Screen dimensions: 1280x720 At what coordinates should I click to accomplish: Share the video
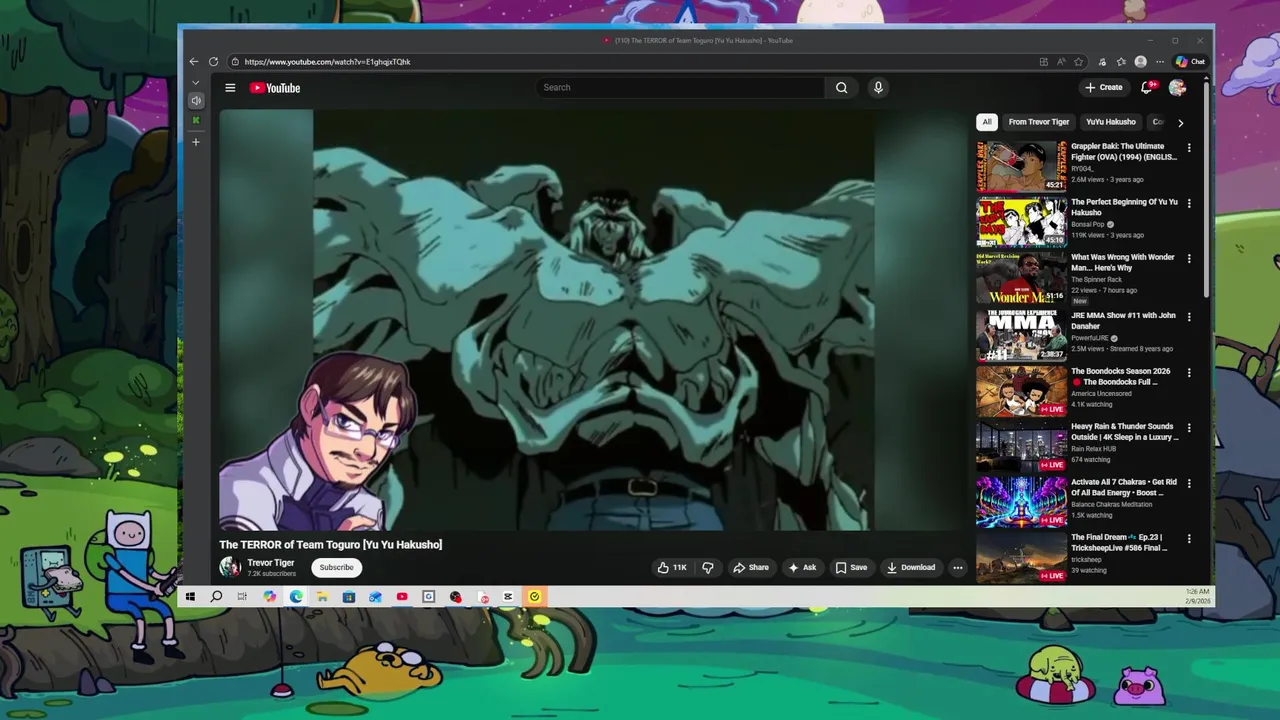point(750,567)
